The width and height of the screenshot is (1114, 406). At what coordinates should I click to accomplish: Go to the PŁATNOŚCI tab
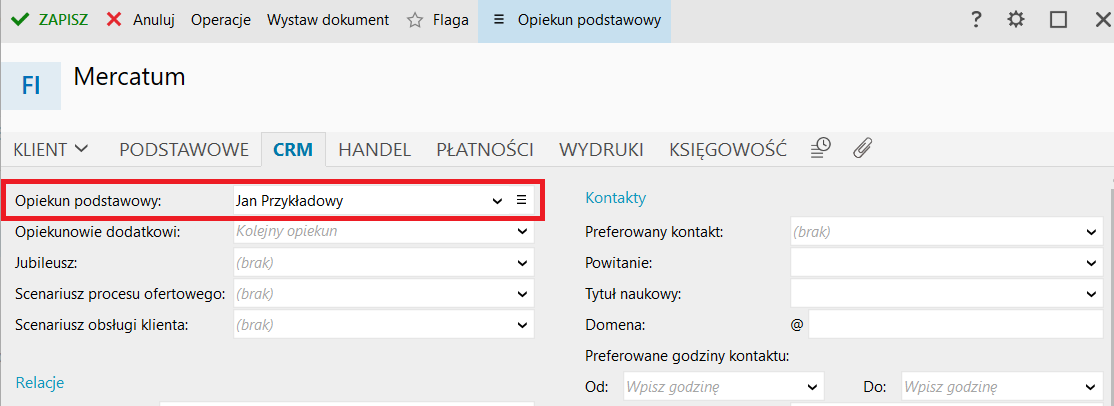coord(484,150)
